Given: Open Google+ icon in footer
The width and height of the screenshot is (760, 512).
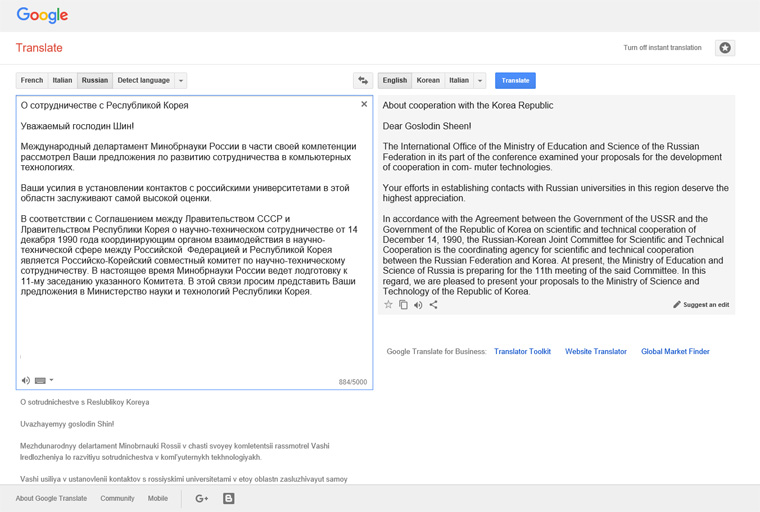Looking at the screenshot, I should 202,498.
